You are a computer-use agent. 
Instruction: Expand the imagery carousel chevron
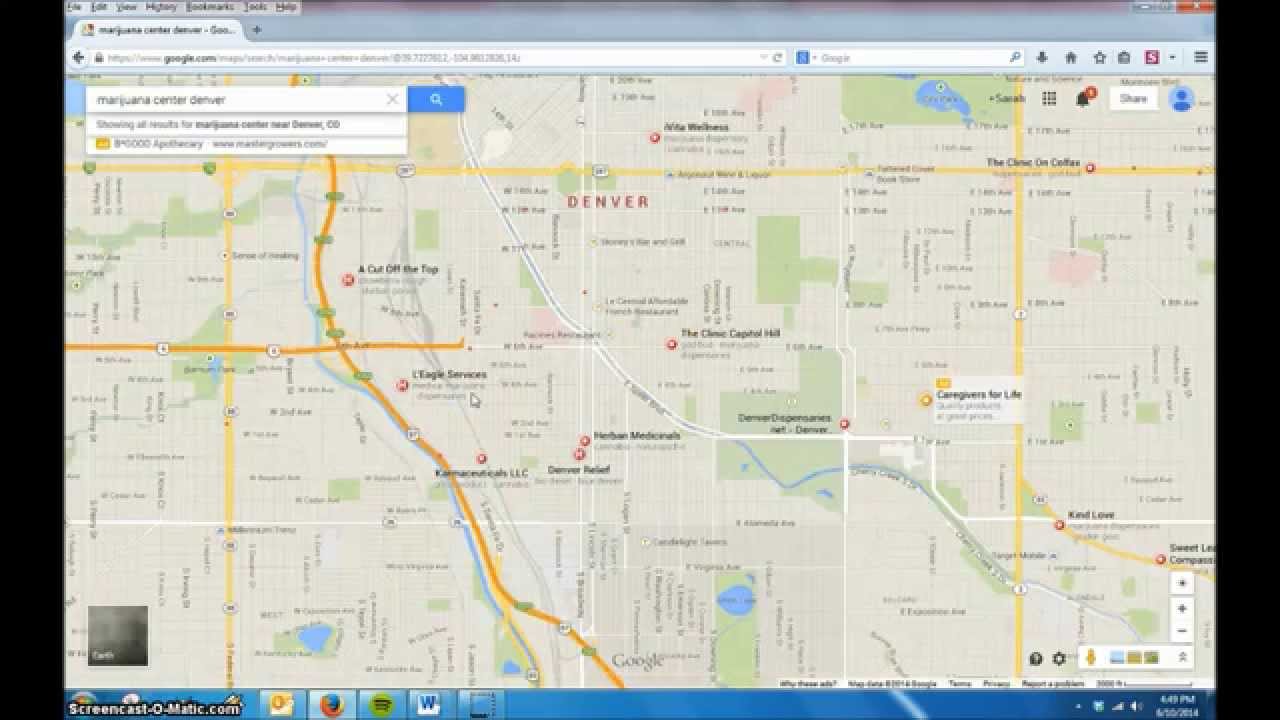tap(1182, 658)
